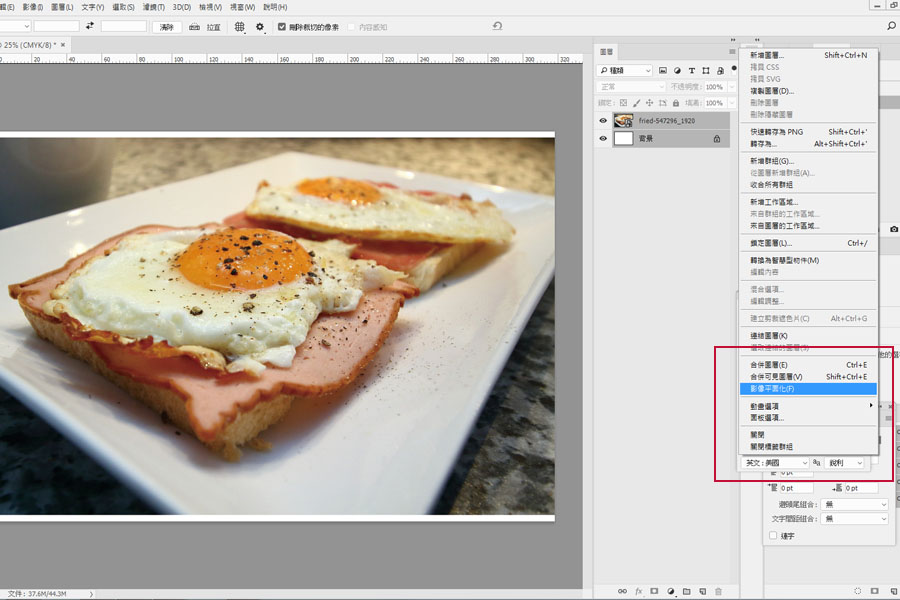Filter layers by smart object icon
The image size is (900, 600).
point(720,70)
